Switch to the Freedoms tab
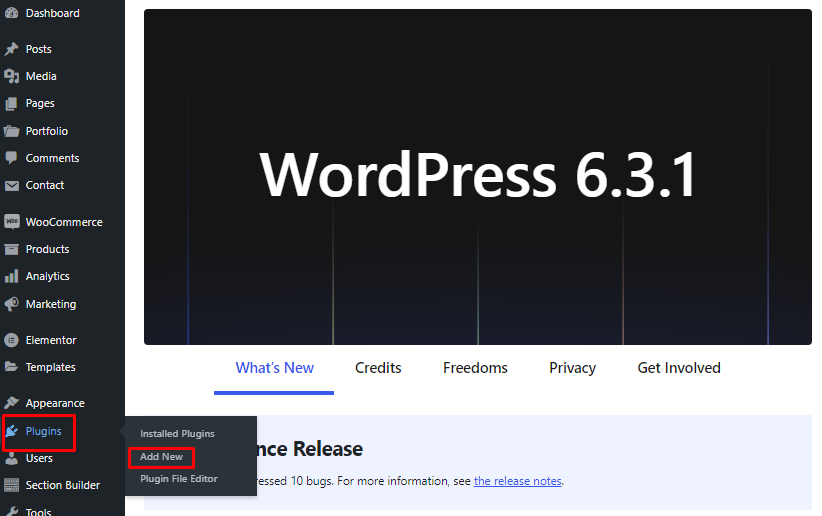 (475, 368)
